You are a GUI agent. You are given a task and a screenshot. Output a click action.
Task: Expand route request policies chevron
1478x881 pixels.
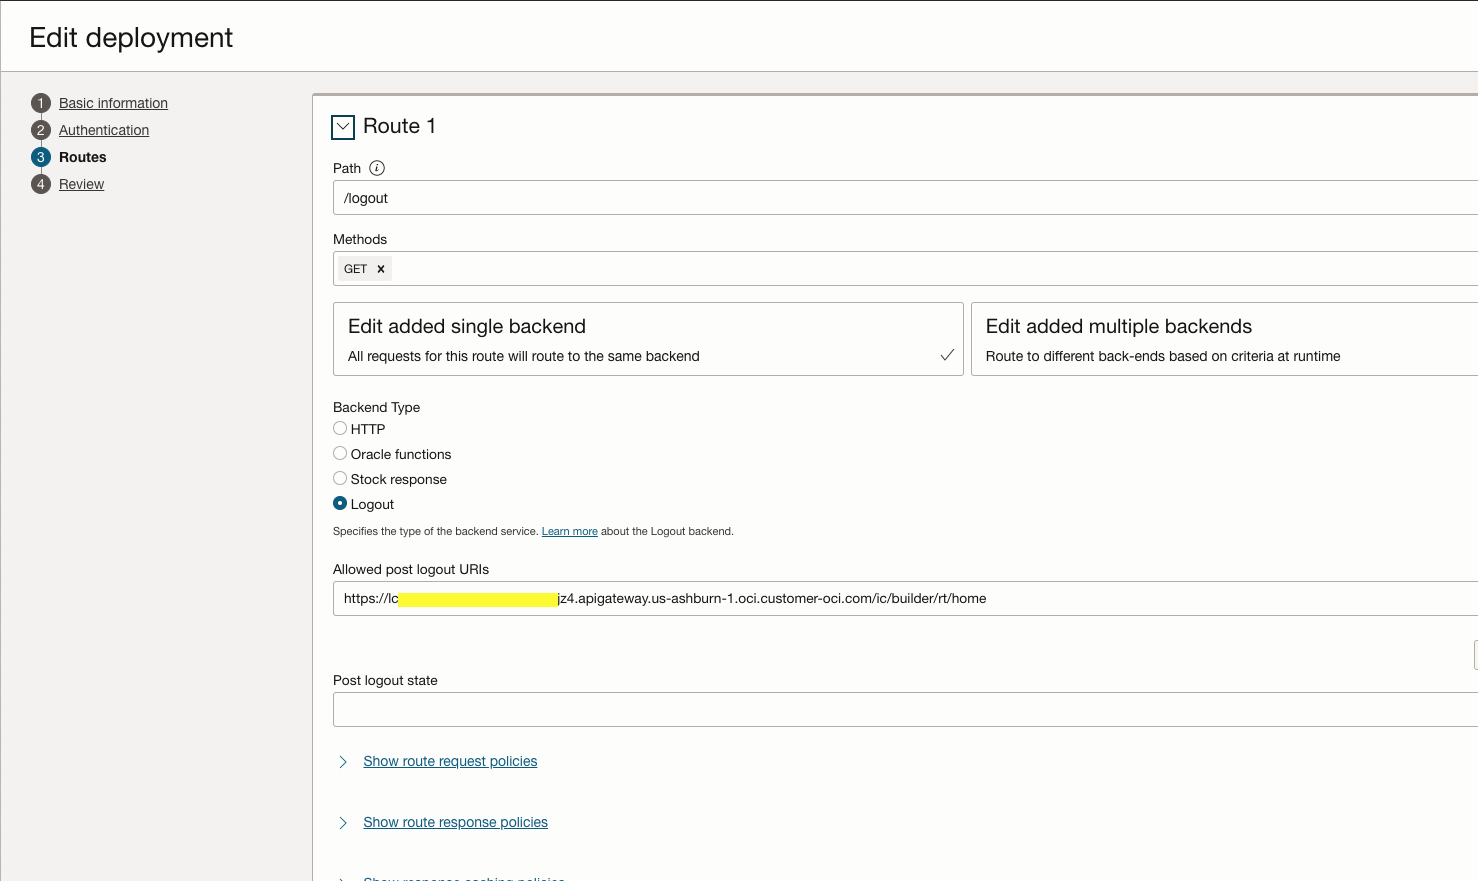343,762
